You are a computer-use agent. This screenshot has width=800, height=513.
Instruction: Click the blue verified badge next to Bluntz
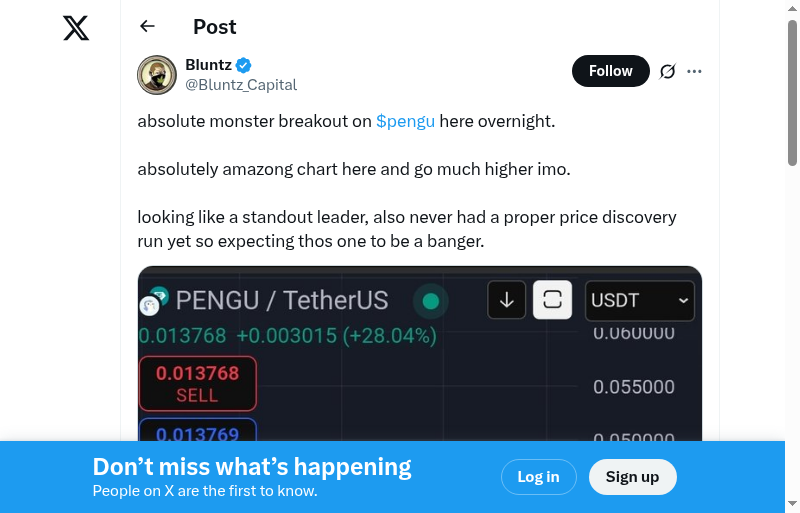click(x=244, y=65)
